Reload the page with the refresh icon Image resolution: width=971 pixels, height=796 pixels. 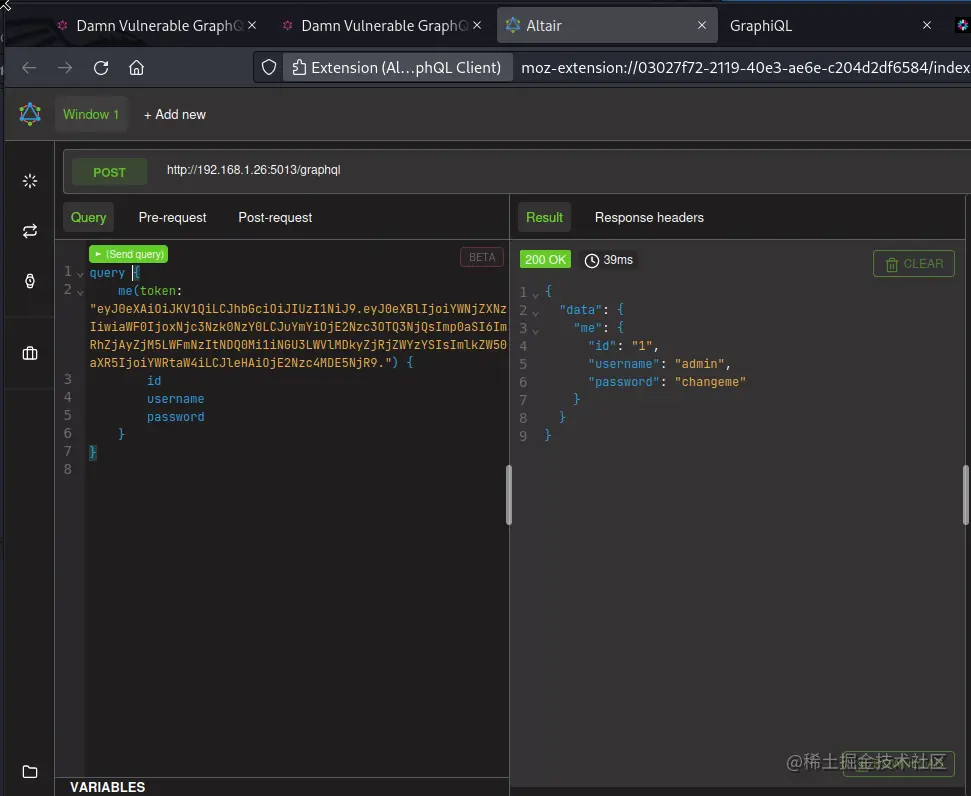(x=101, y=68)
